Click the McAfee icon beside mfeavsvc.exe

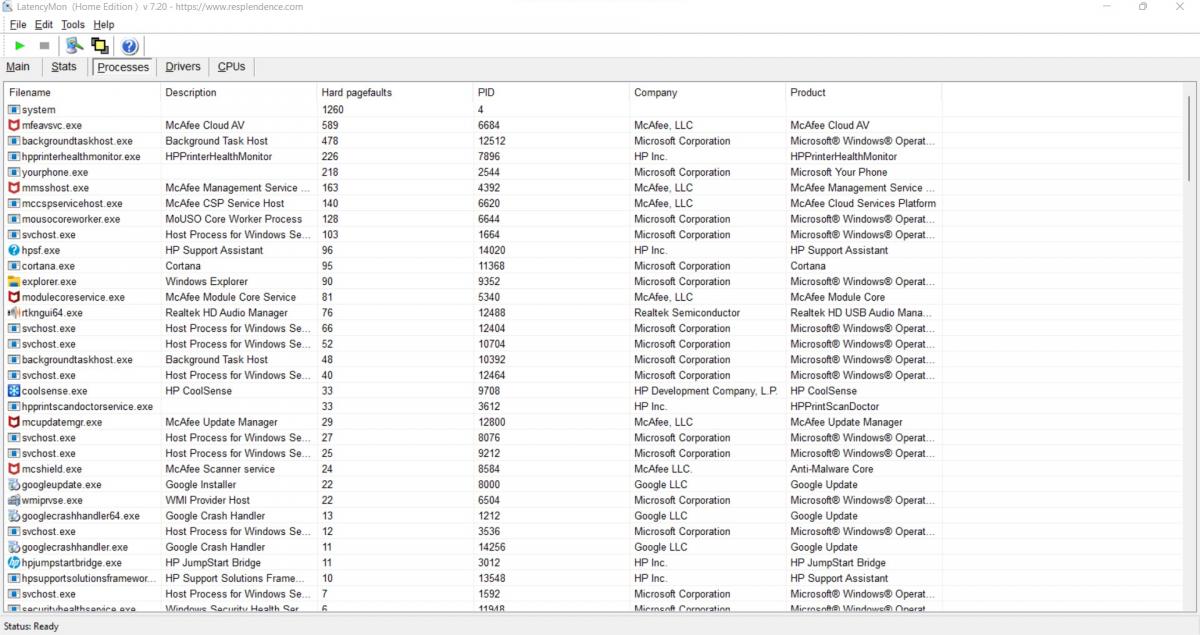pos(14,126)
